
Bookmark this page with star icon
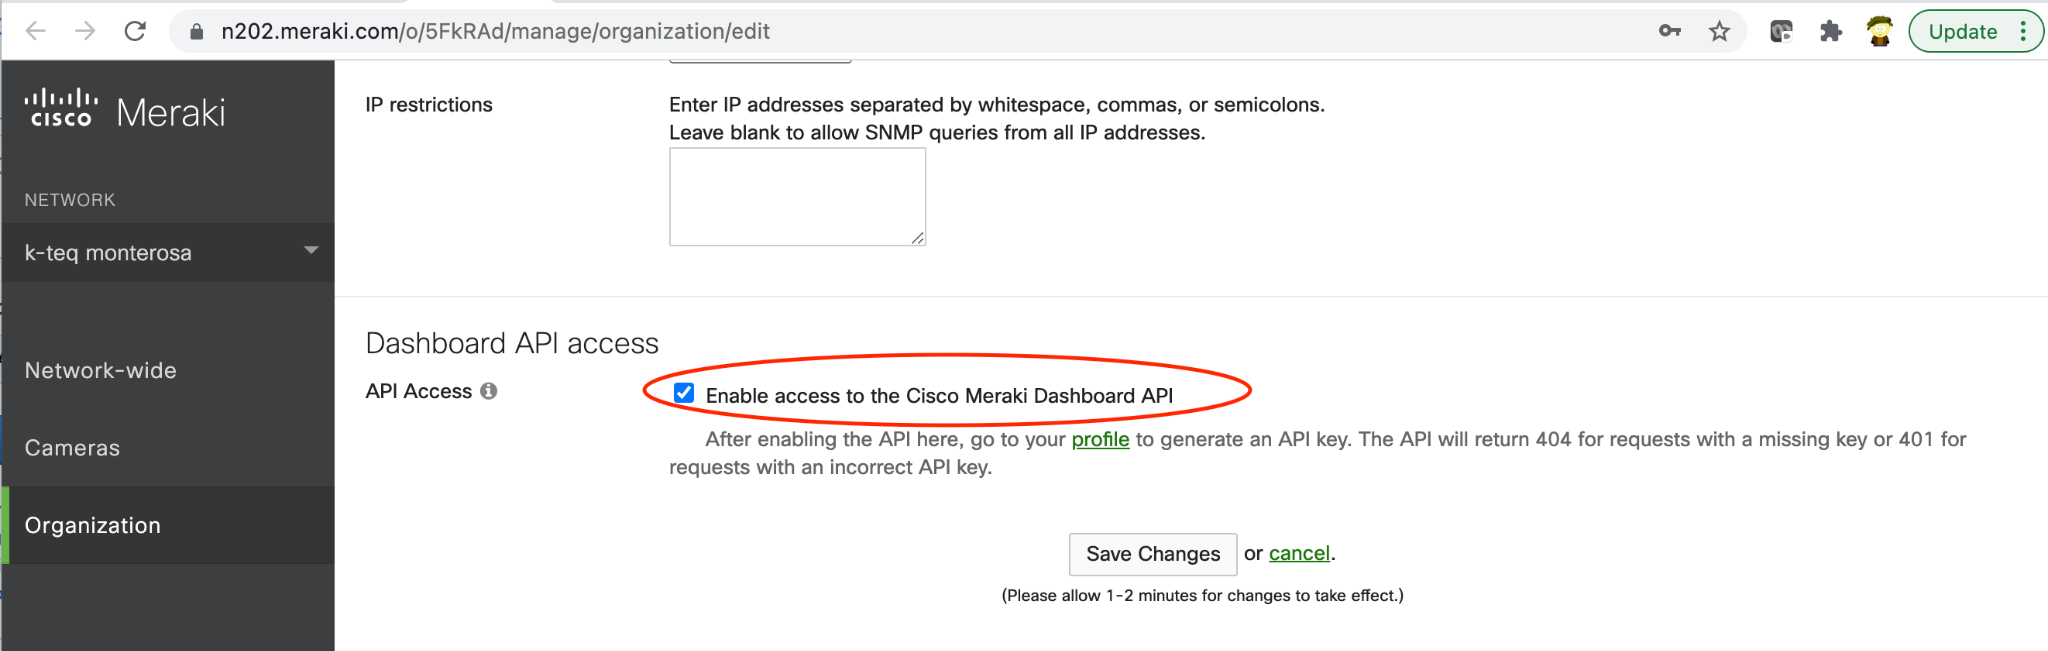click(x=1719, y=31)
